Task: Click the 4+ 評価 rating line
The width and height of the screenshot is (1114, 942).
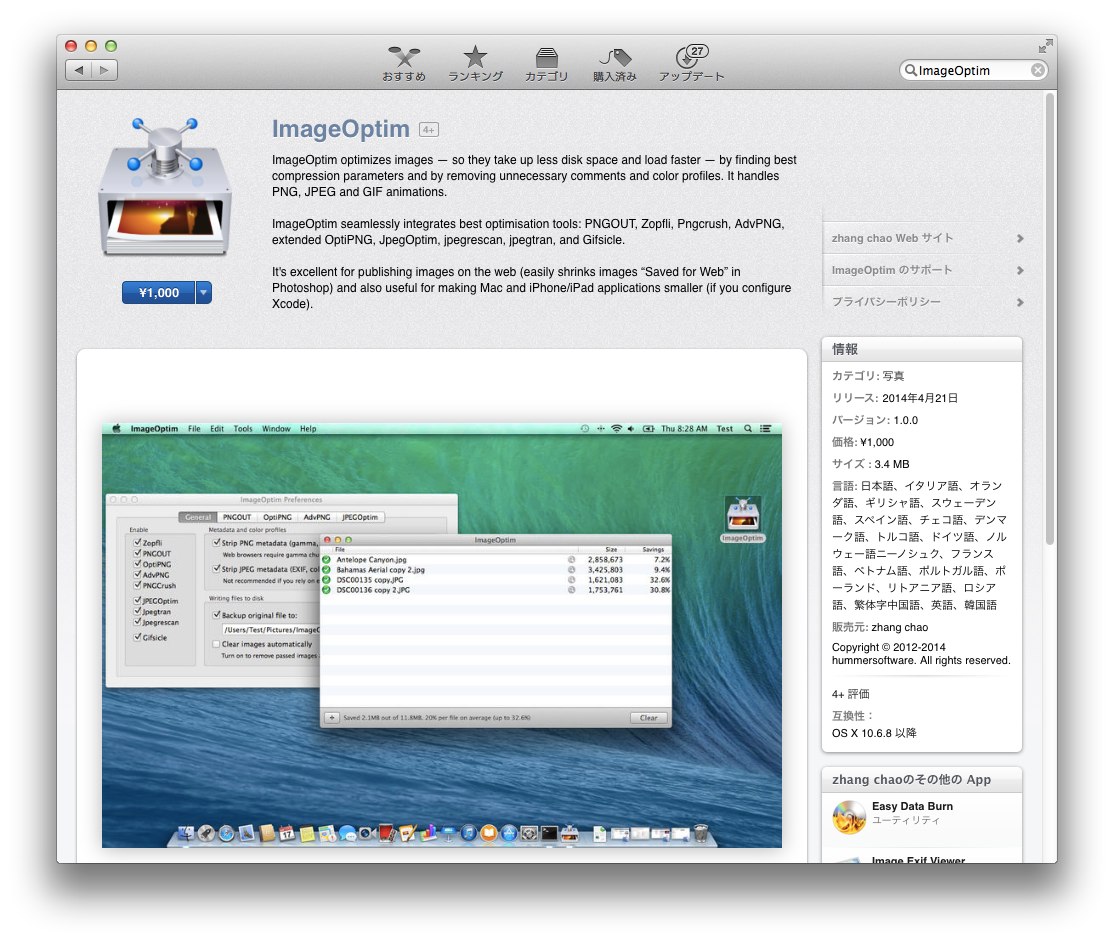Action: [850, 694]
